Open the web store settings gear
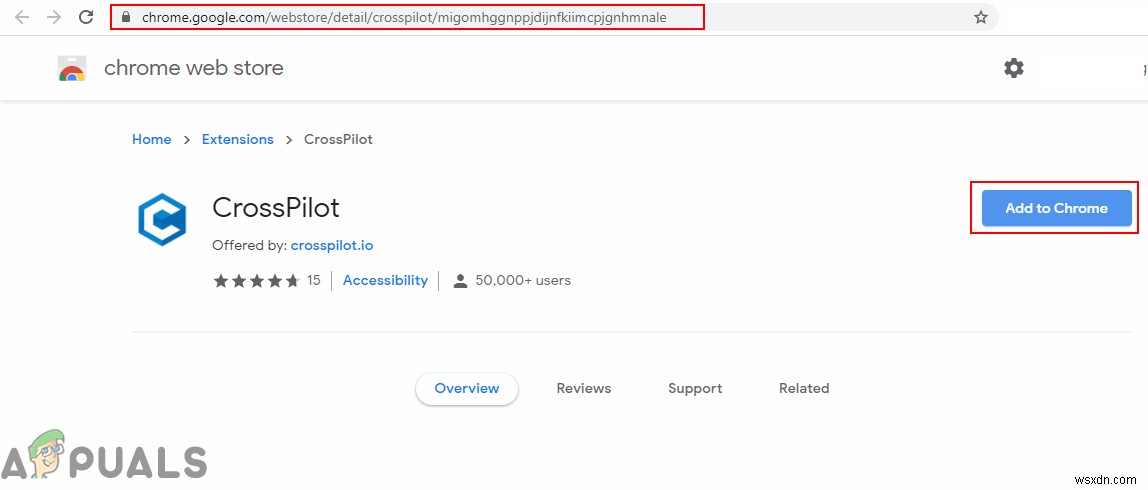 (x=1014, y=68)
